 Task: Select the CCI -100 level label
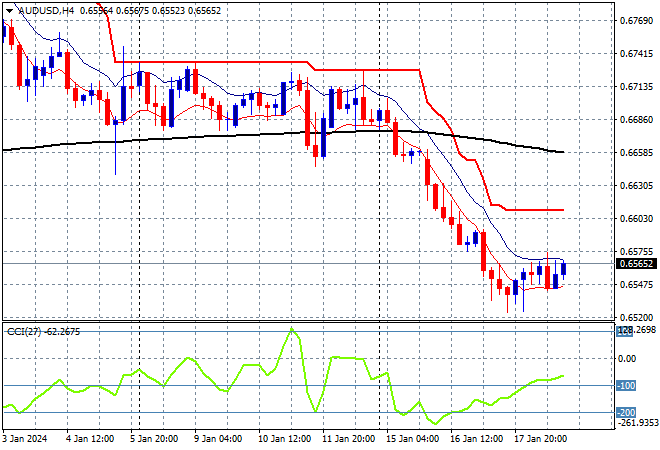[x=626, y=386]
